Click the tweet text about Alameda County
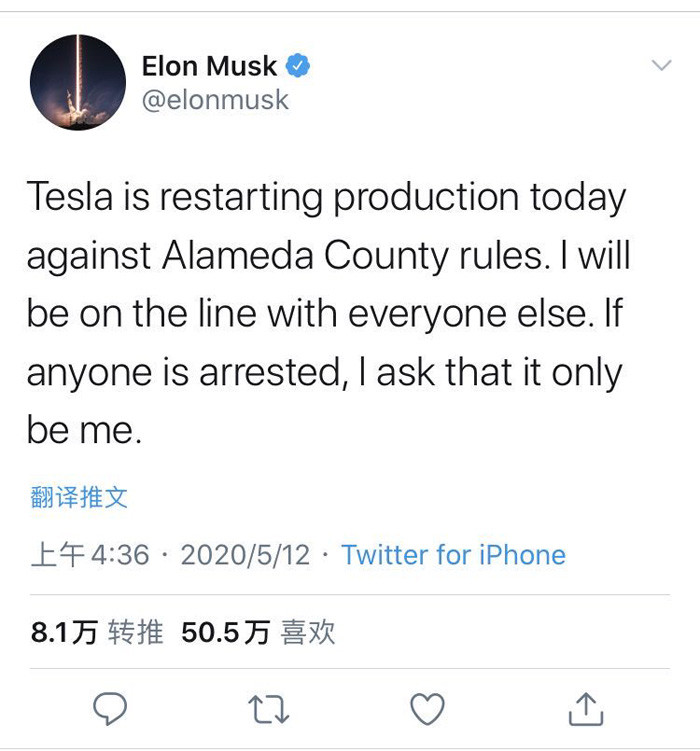This screenshot has width=700, height=751. (328, 313)
